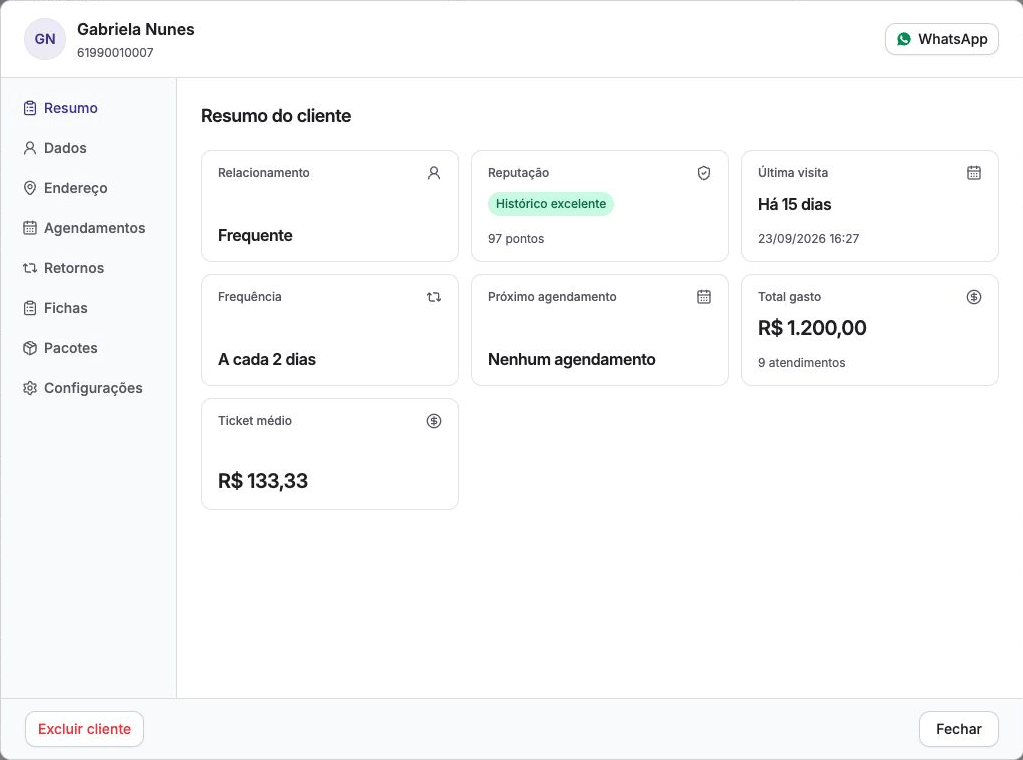Image resolution: width=1023 pixels, height=760 pixels.
Task: Click the person icon on Relacionamento card
Action: click(434, 173)
